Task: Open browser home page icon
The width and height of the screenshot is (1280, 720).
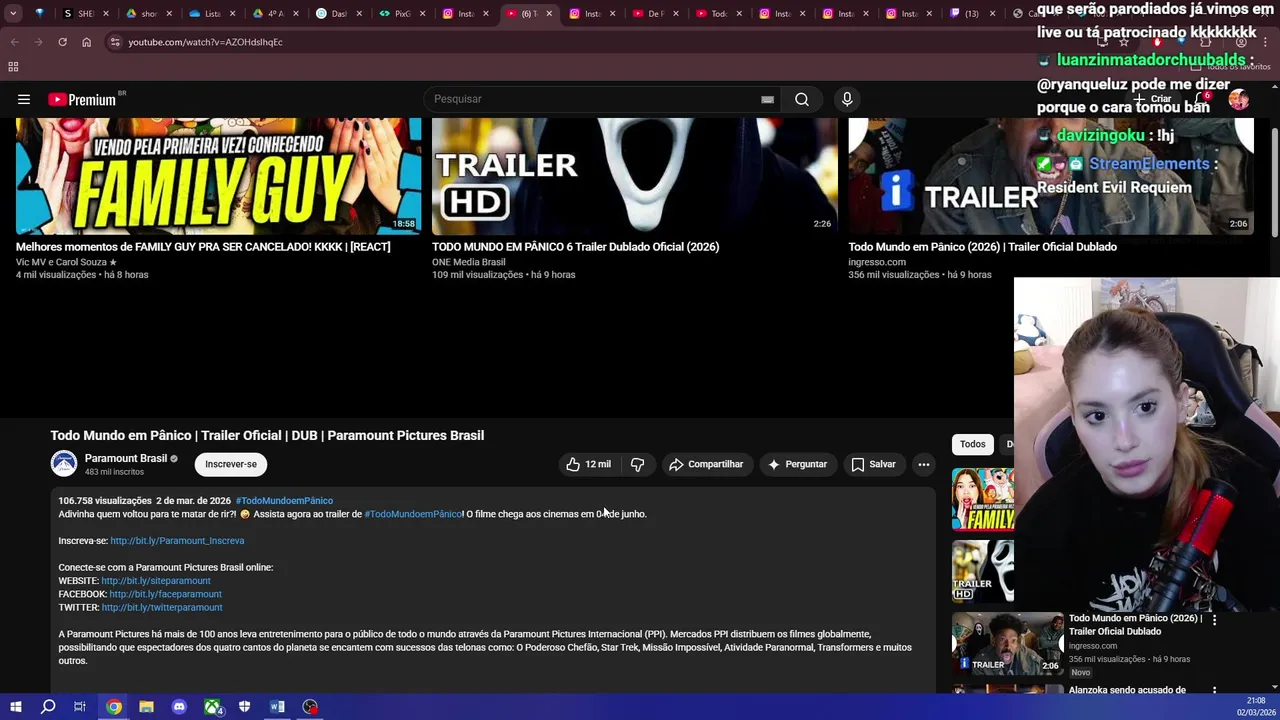Action: click(86, 42)
